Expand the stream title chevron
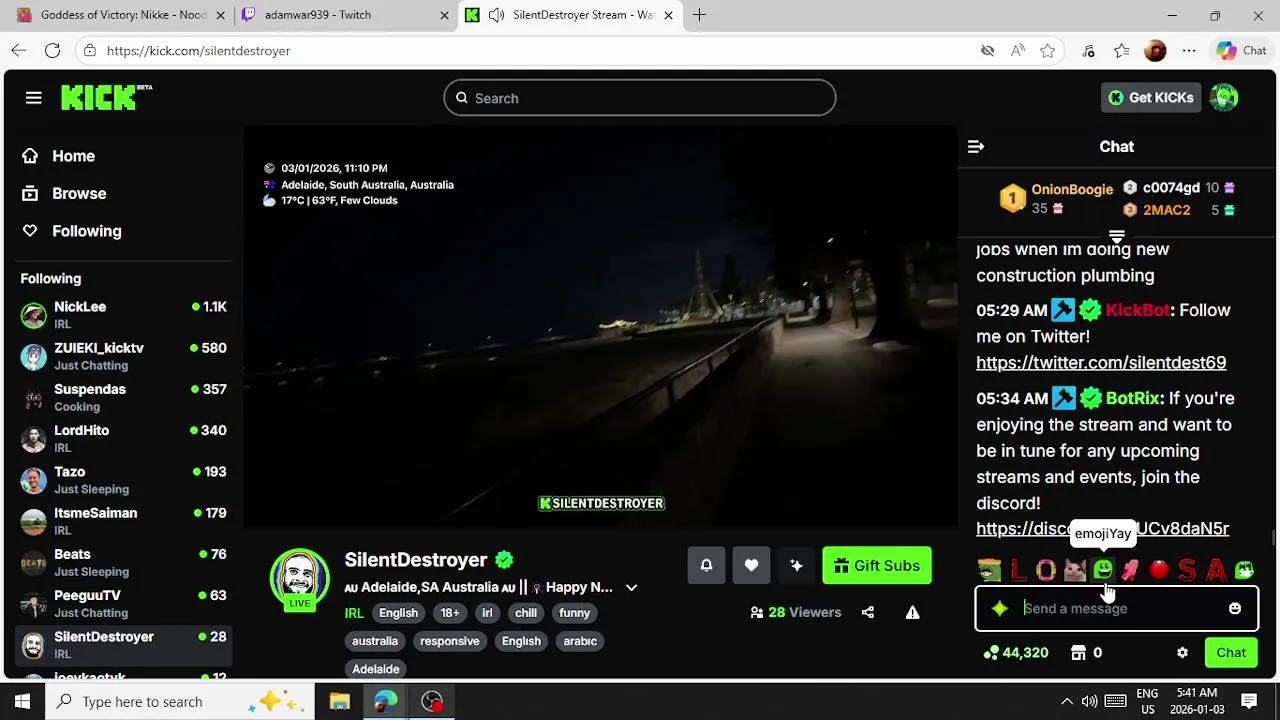 (x=631, y=587)
